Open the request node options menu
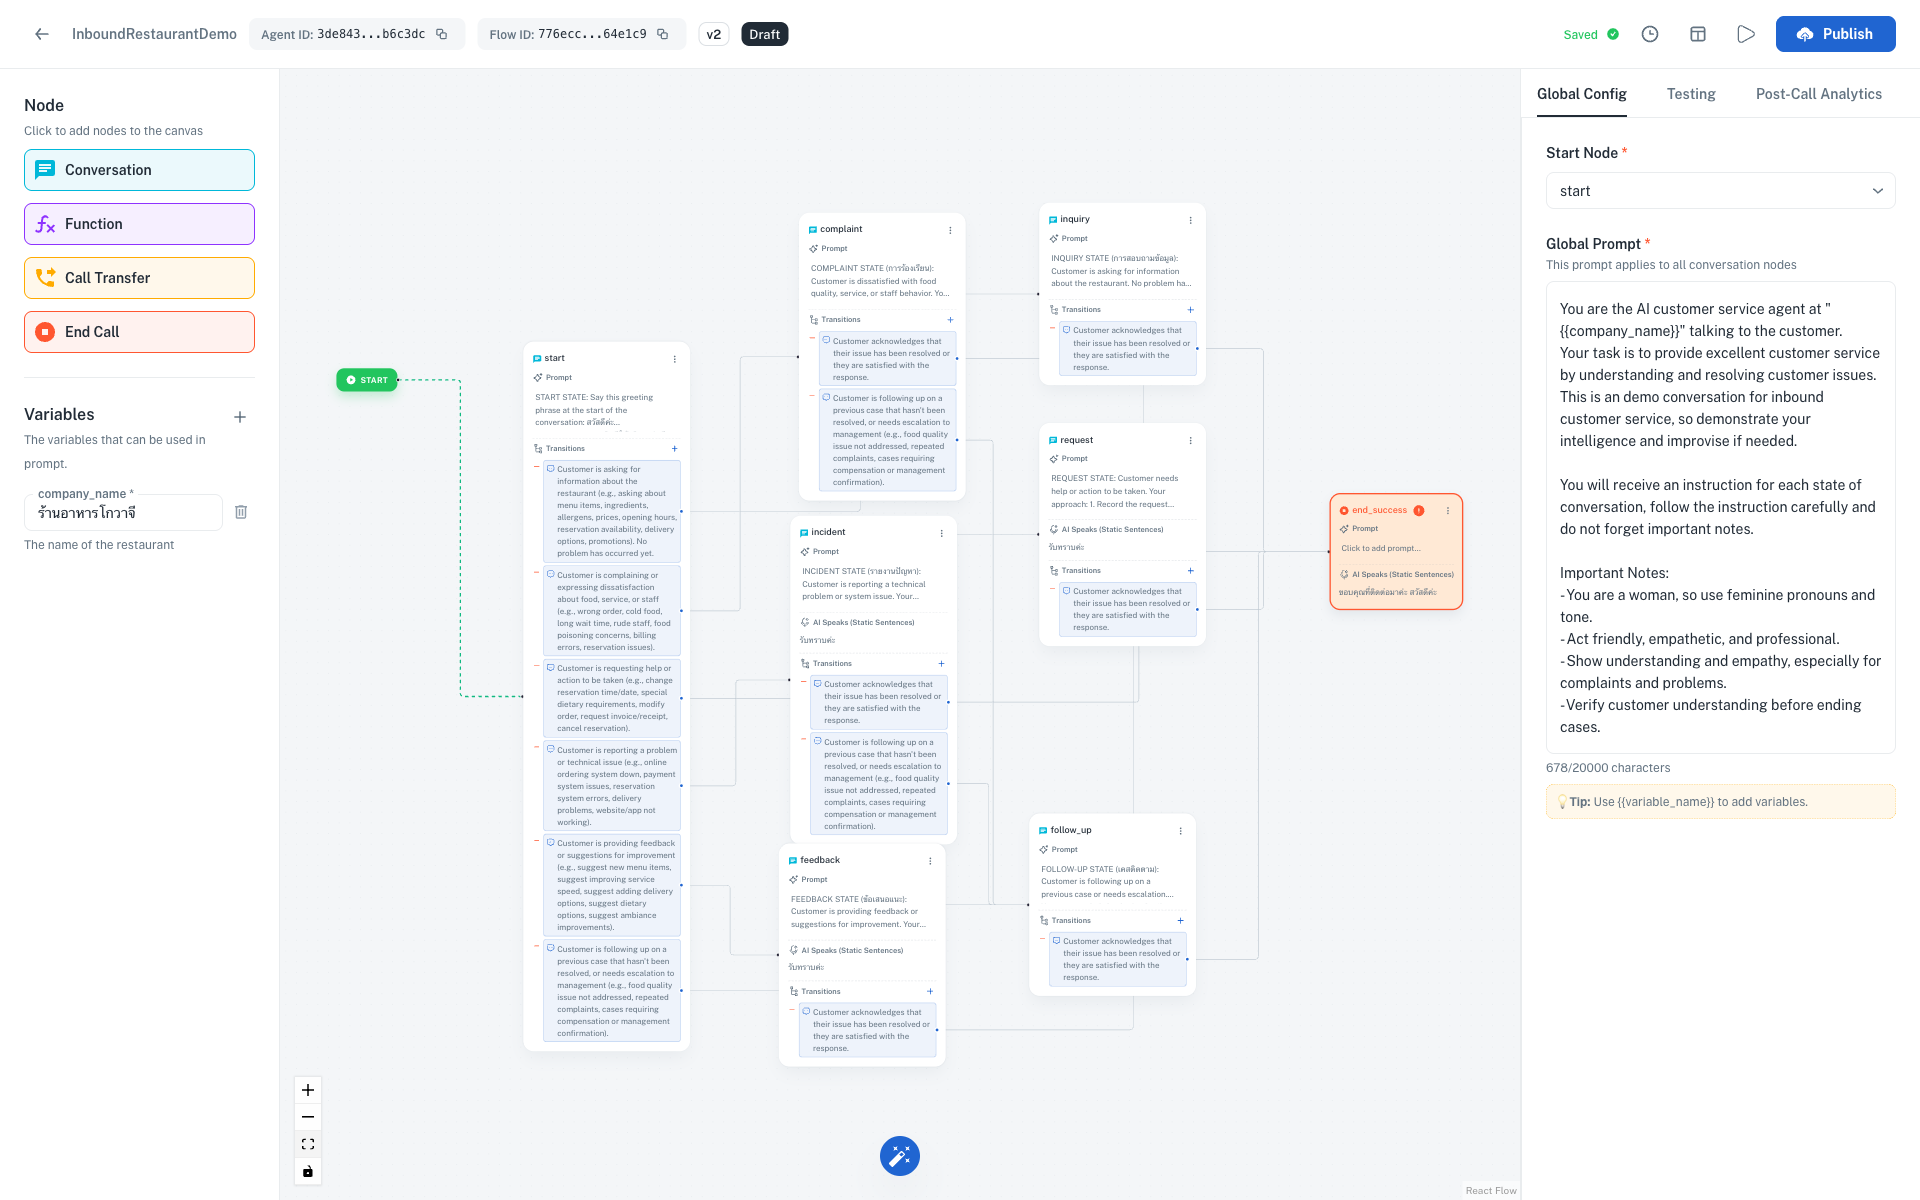This screenshot has height=1200, width=1920. [x=1190, y=441]
